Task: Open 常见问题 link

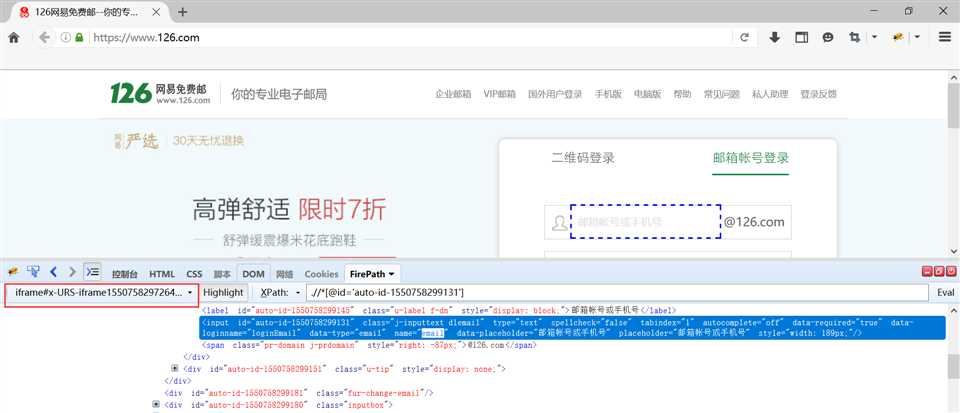Action: [x=722, y=94]
